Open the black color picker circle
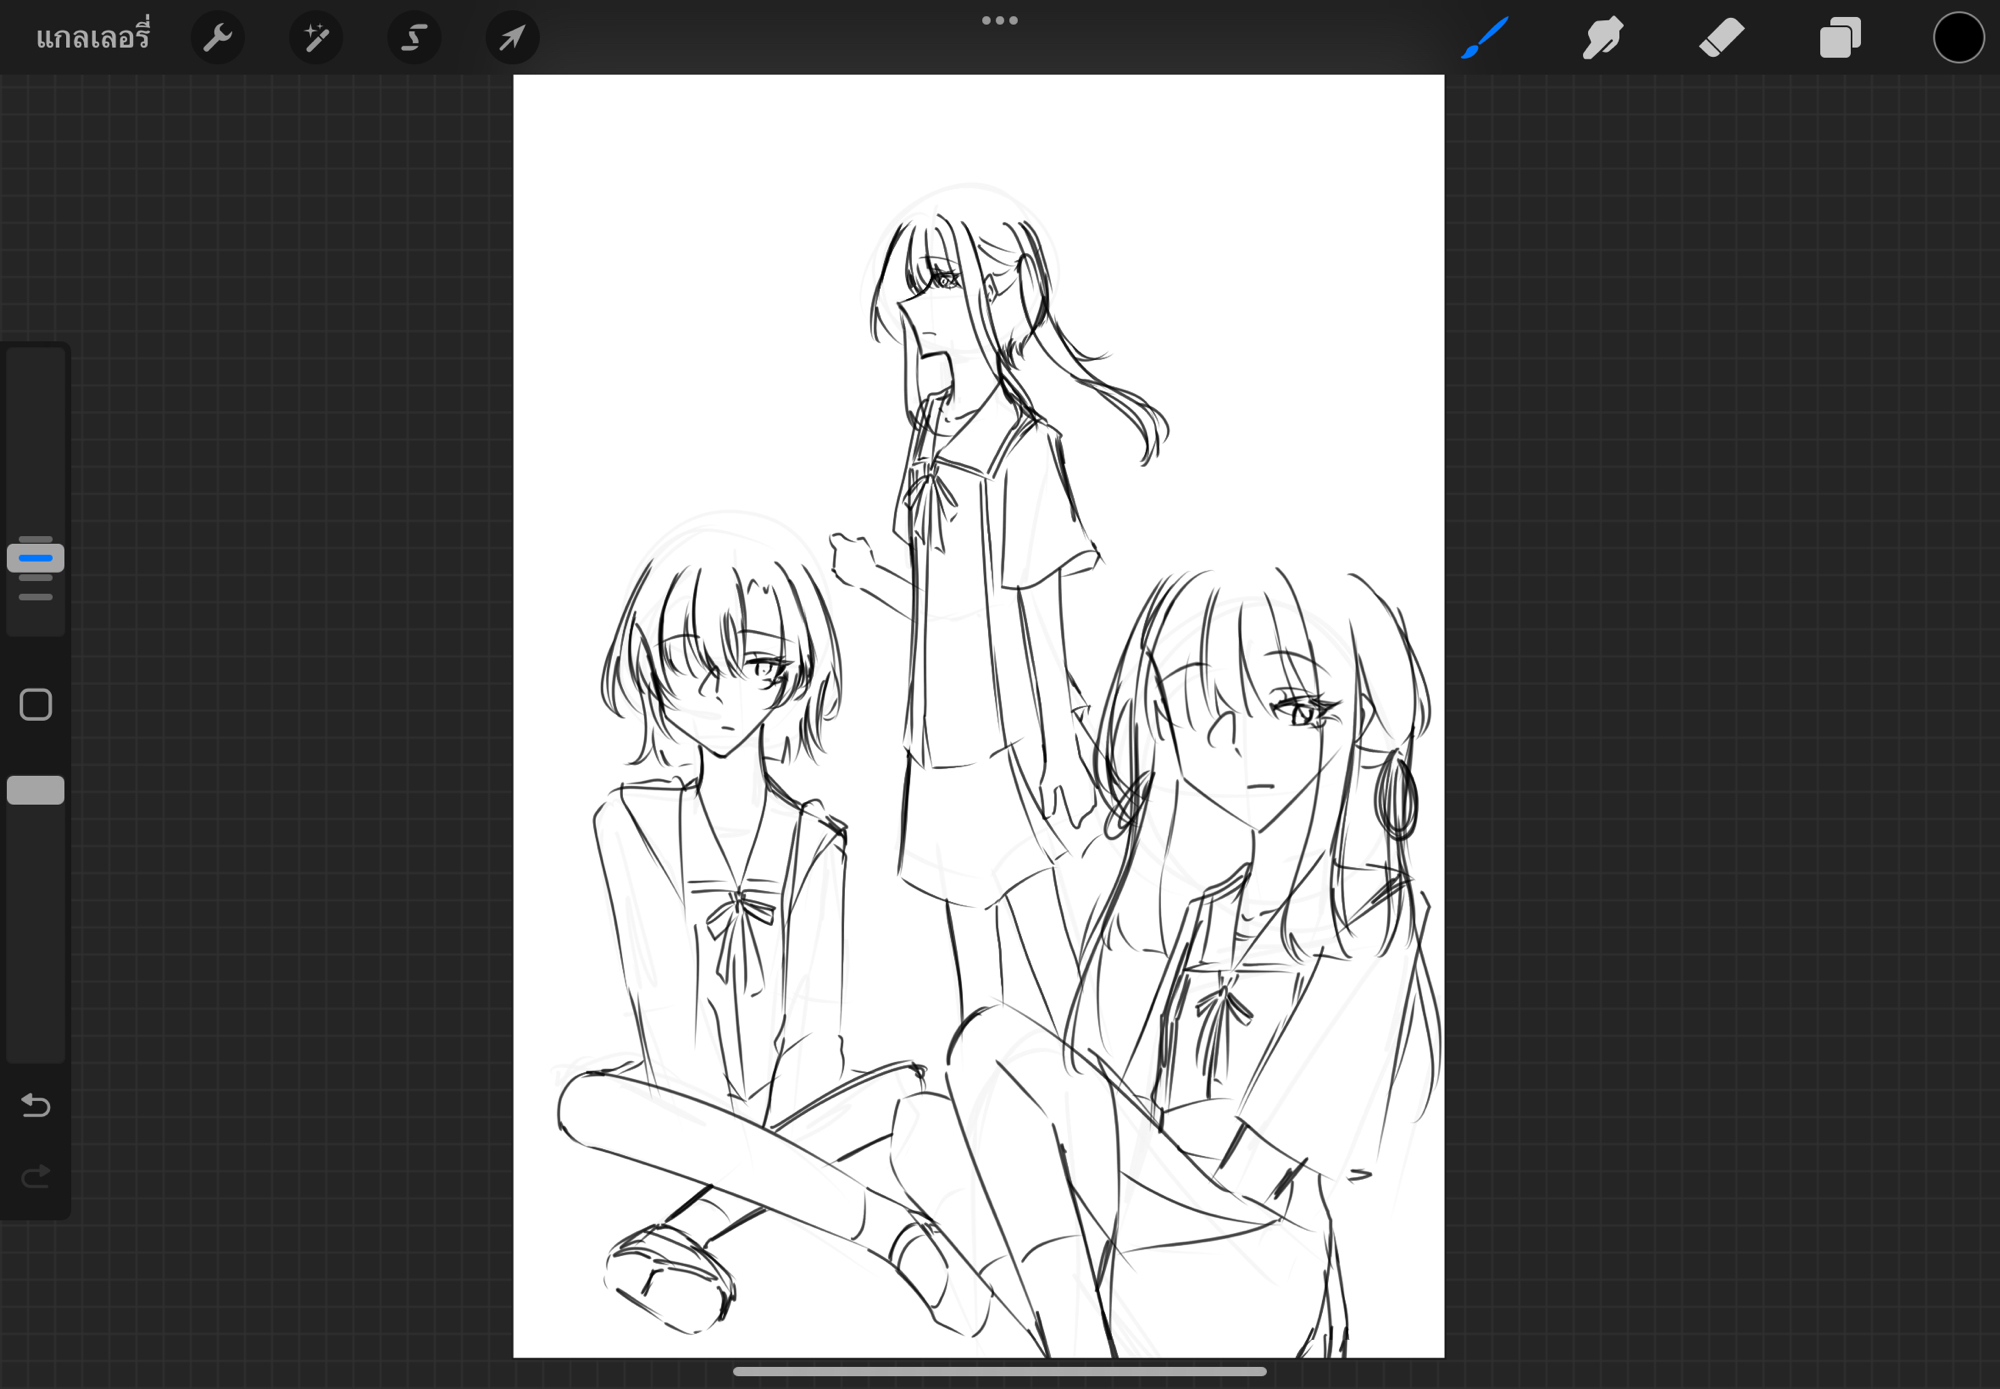The height and width of the screenshot is (1389, 2000). [x=1957, y=38]
